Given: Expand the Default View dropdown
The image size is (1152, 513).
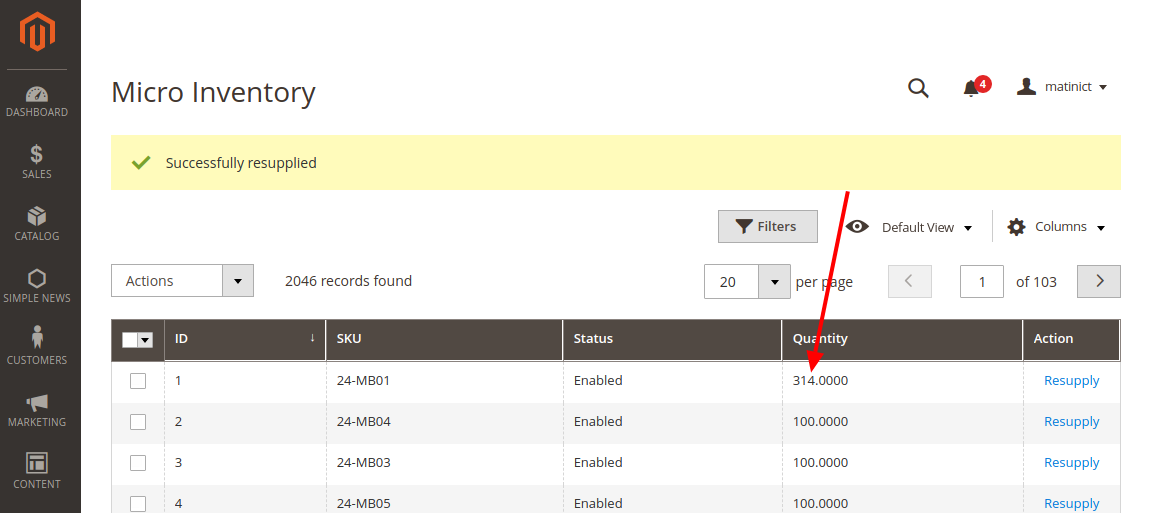Looking at the screenshot, I should tap(909, 228).
